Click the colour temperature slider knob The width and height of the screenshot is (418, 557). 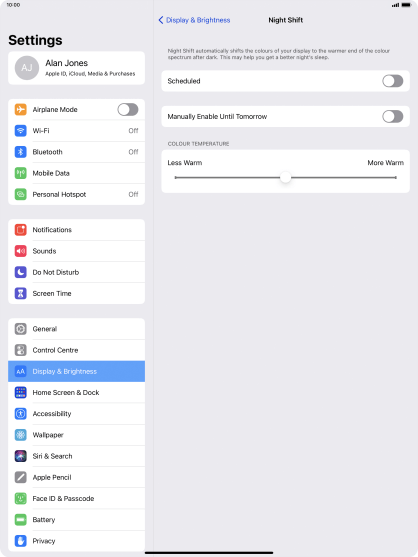tap(286, 177)
